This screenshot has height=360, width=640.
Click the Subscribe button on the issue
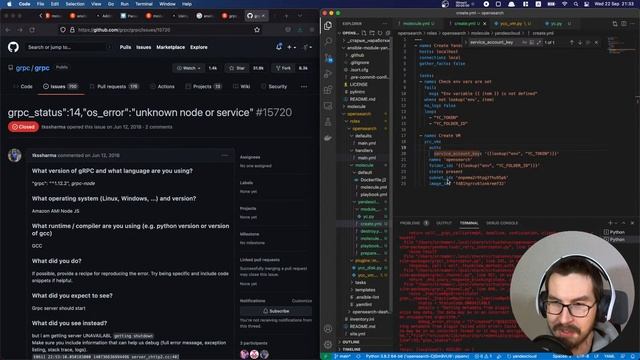point(276,311)
